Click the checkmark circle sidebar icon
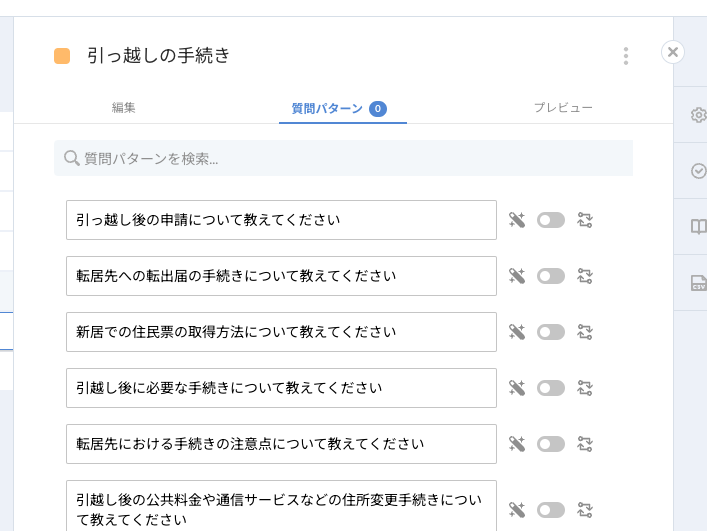Image resolution: width=707 pixels, height=531 pixels. click(698, 171)
